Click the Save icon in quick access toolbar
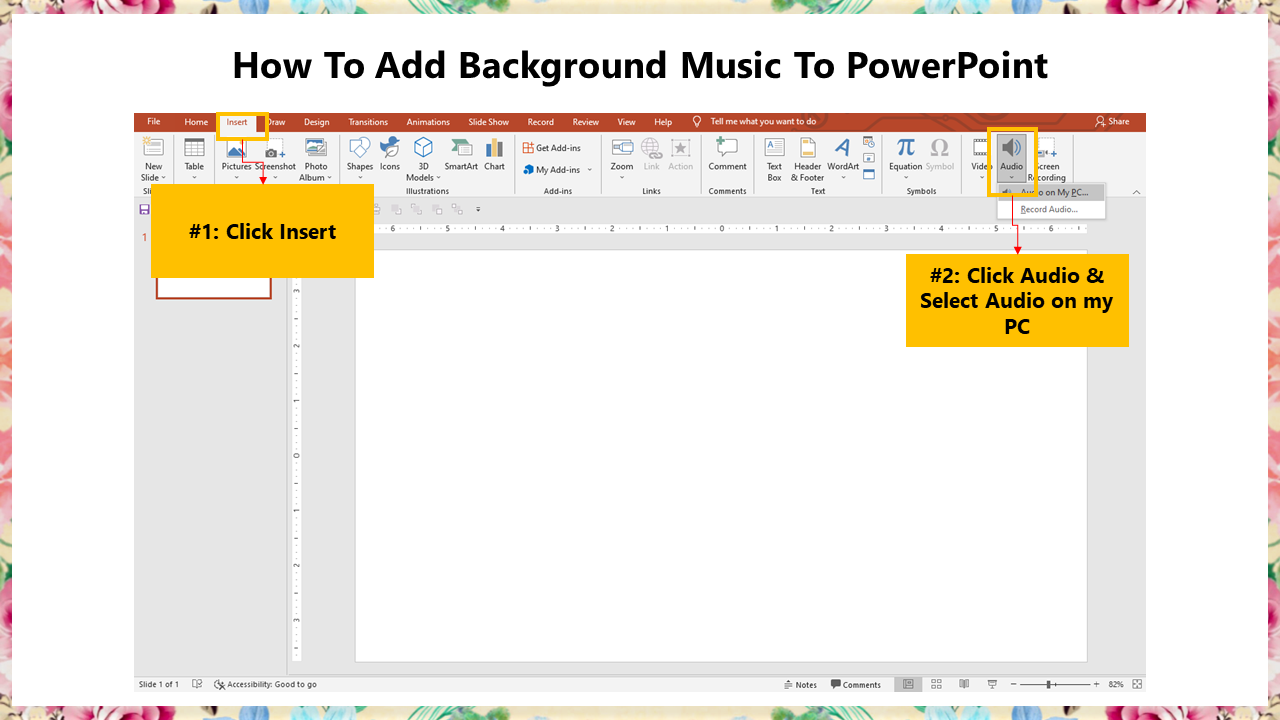1280x720 pixels. (x=145, y=209)
